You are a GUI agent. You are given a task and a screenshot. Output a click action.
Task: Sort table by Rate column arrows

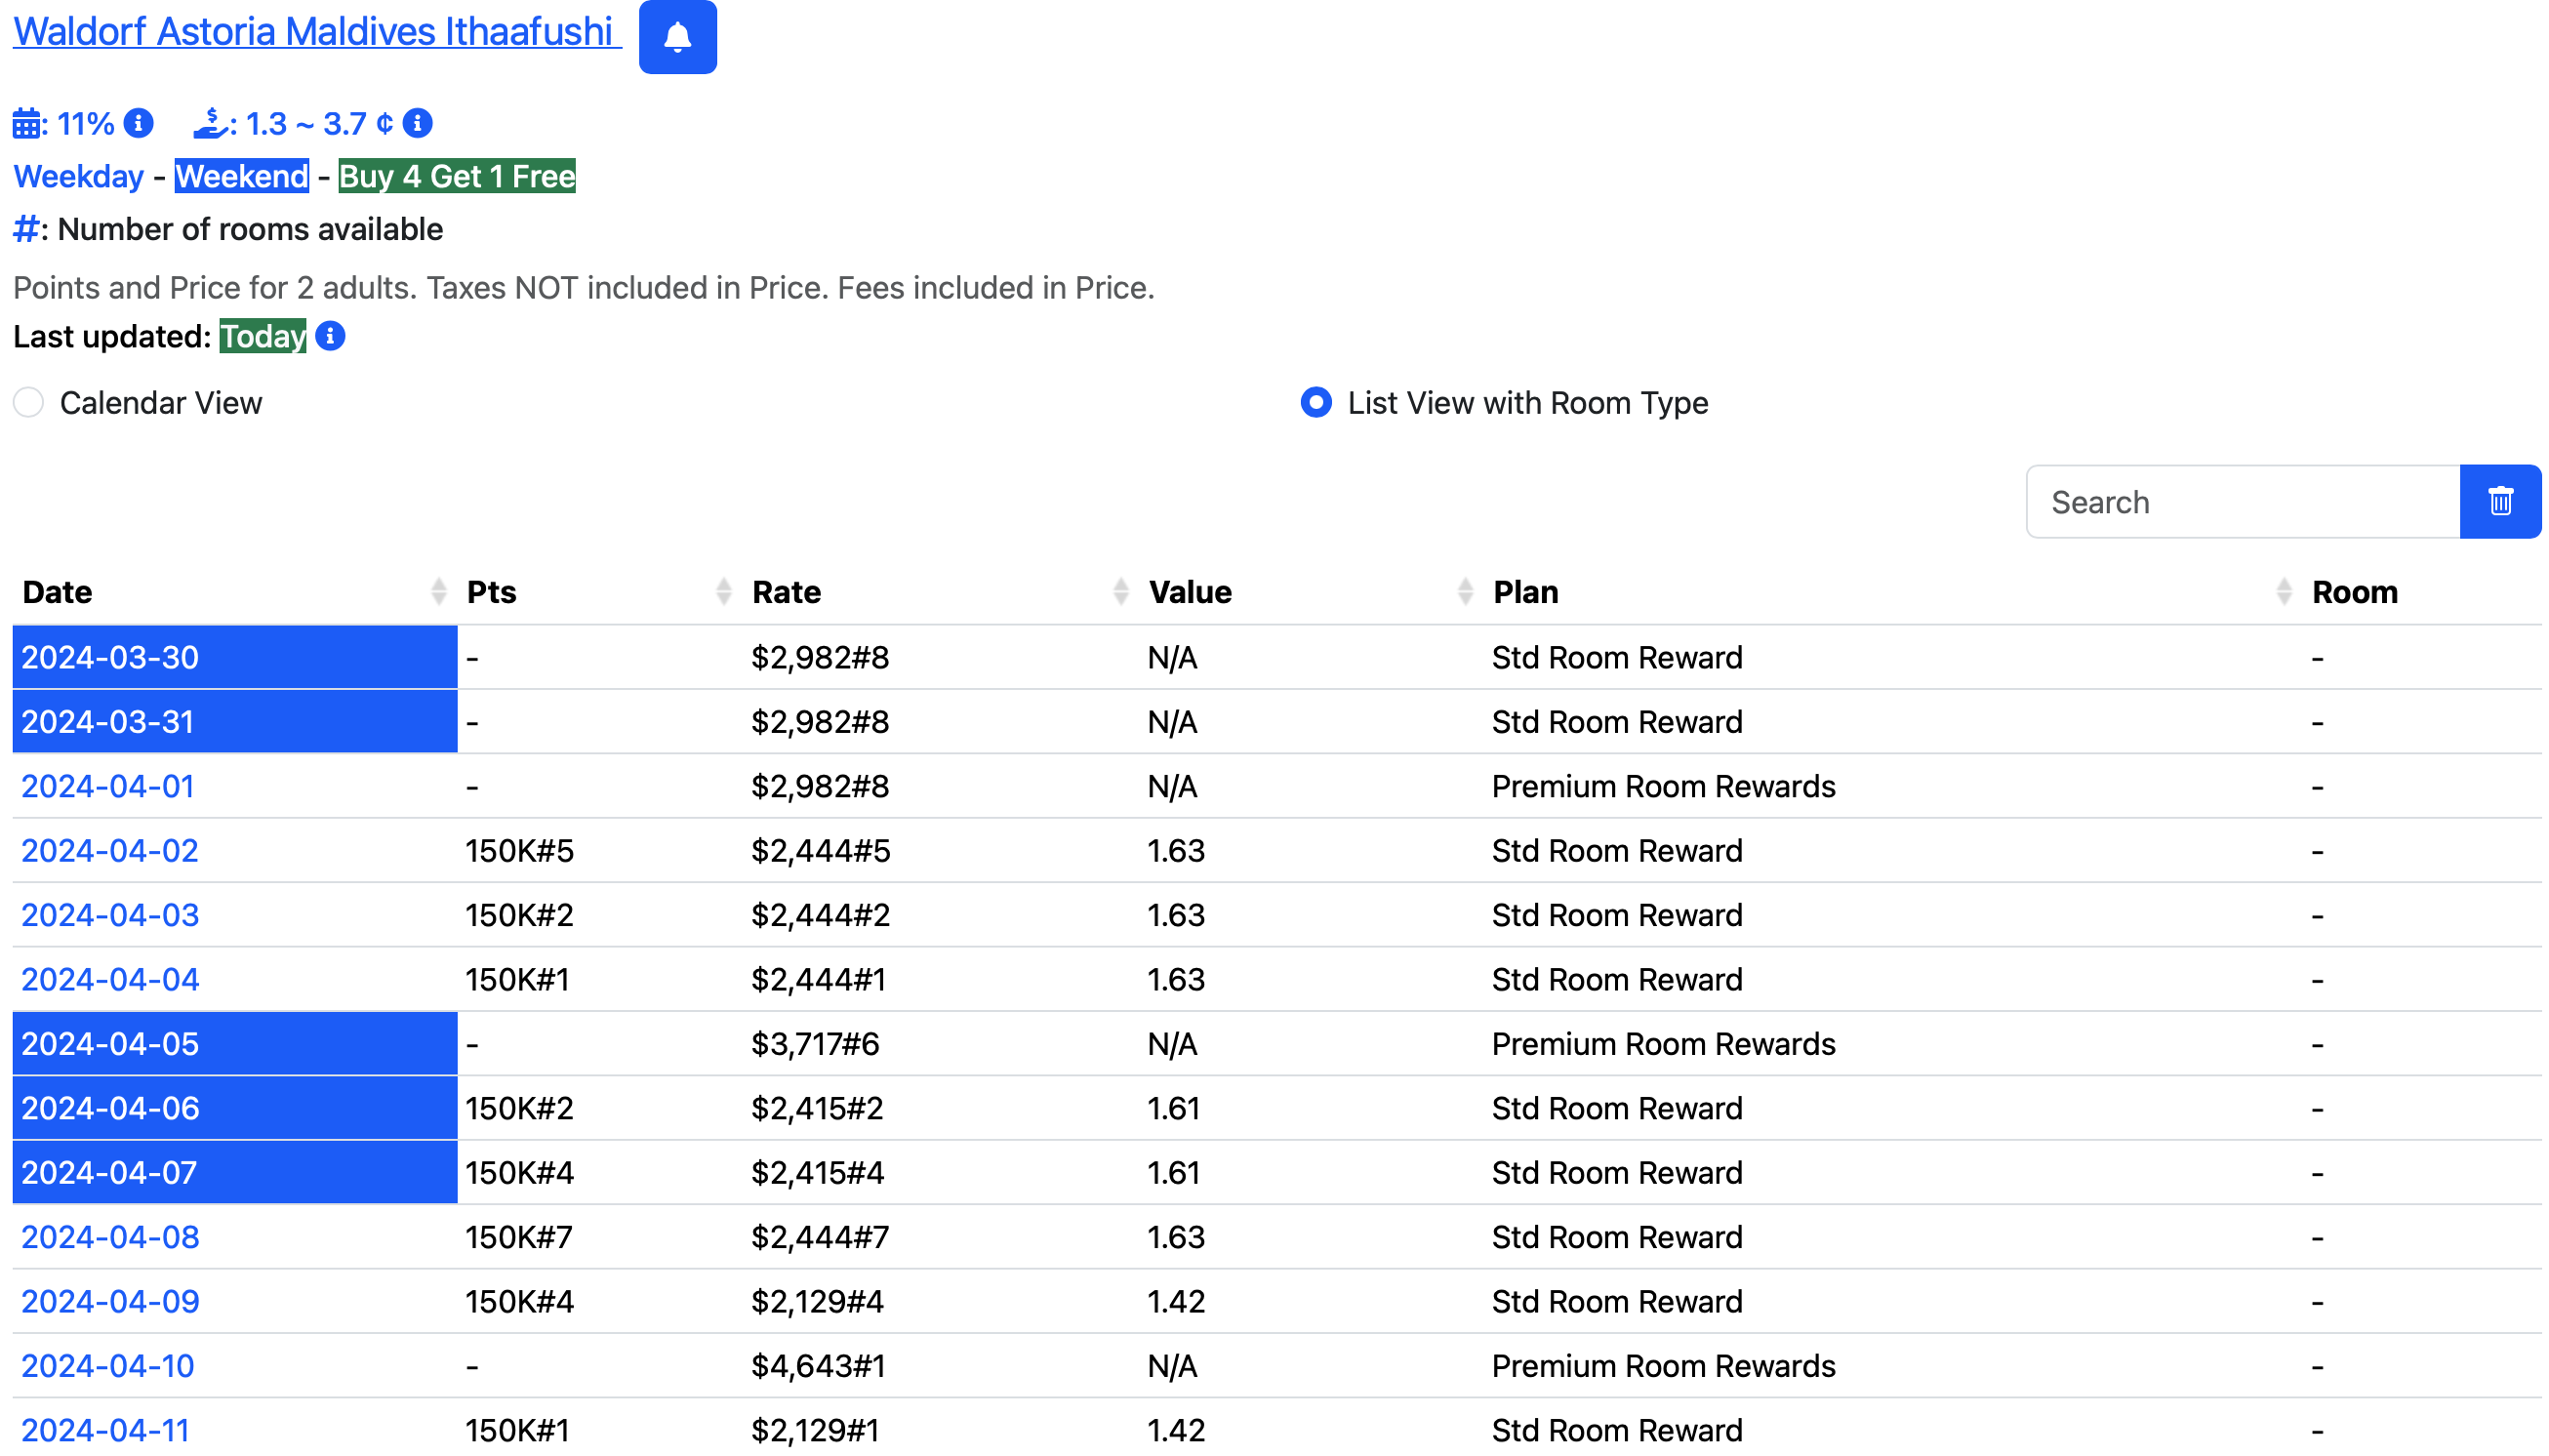(x=1120, y=592)
